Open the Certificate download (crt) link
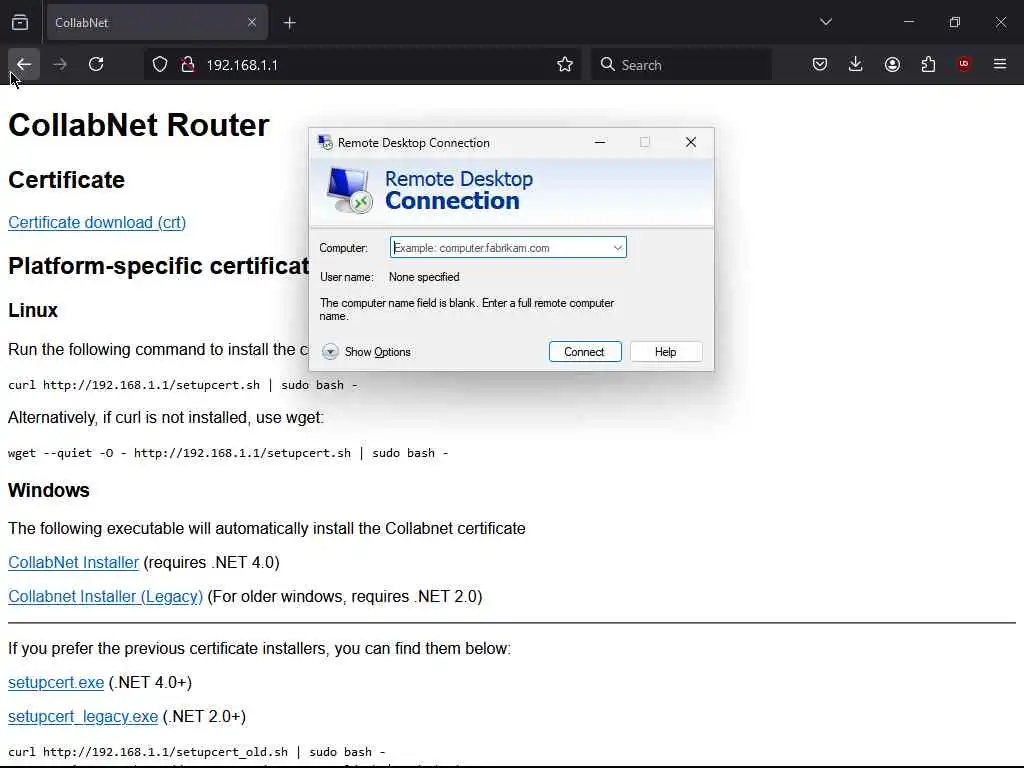The image size is (1024, 768). 97,223
